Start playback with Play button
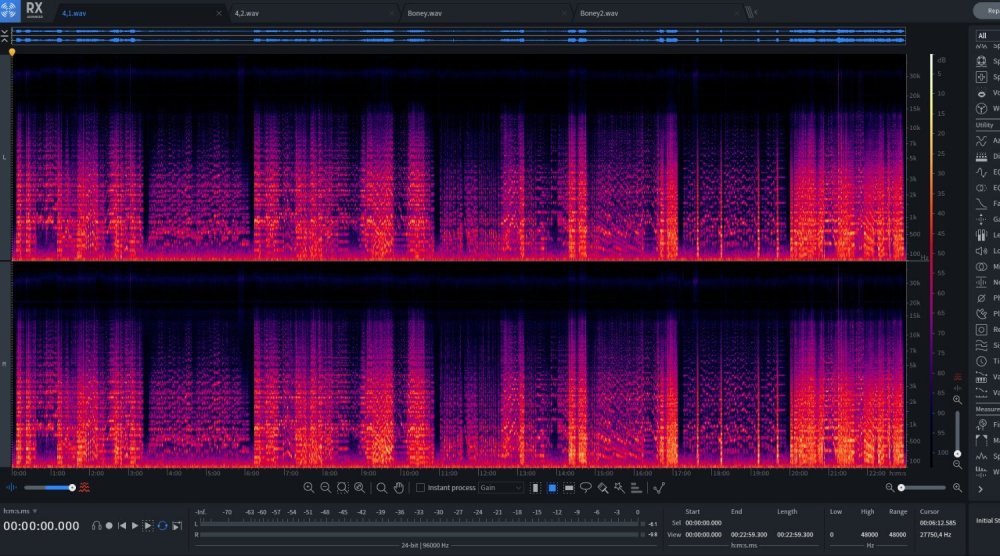The height and width of the screenshot is (556, 1000). click(x=135, y=526)
